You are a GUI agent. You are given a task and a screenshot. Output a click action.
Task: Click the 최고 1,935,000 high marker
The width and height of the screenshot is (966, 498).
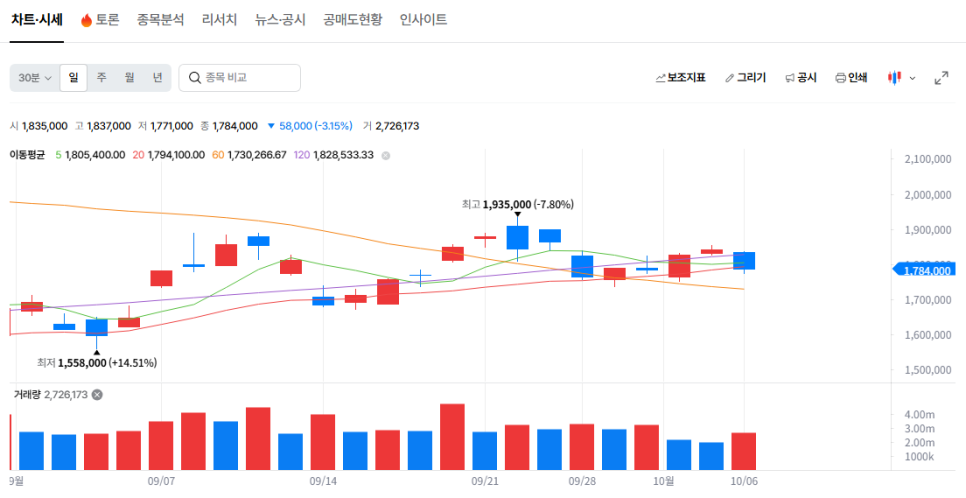pos(518,204)
